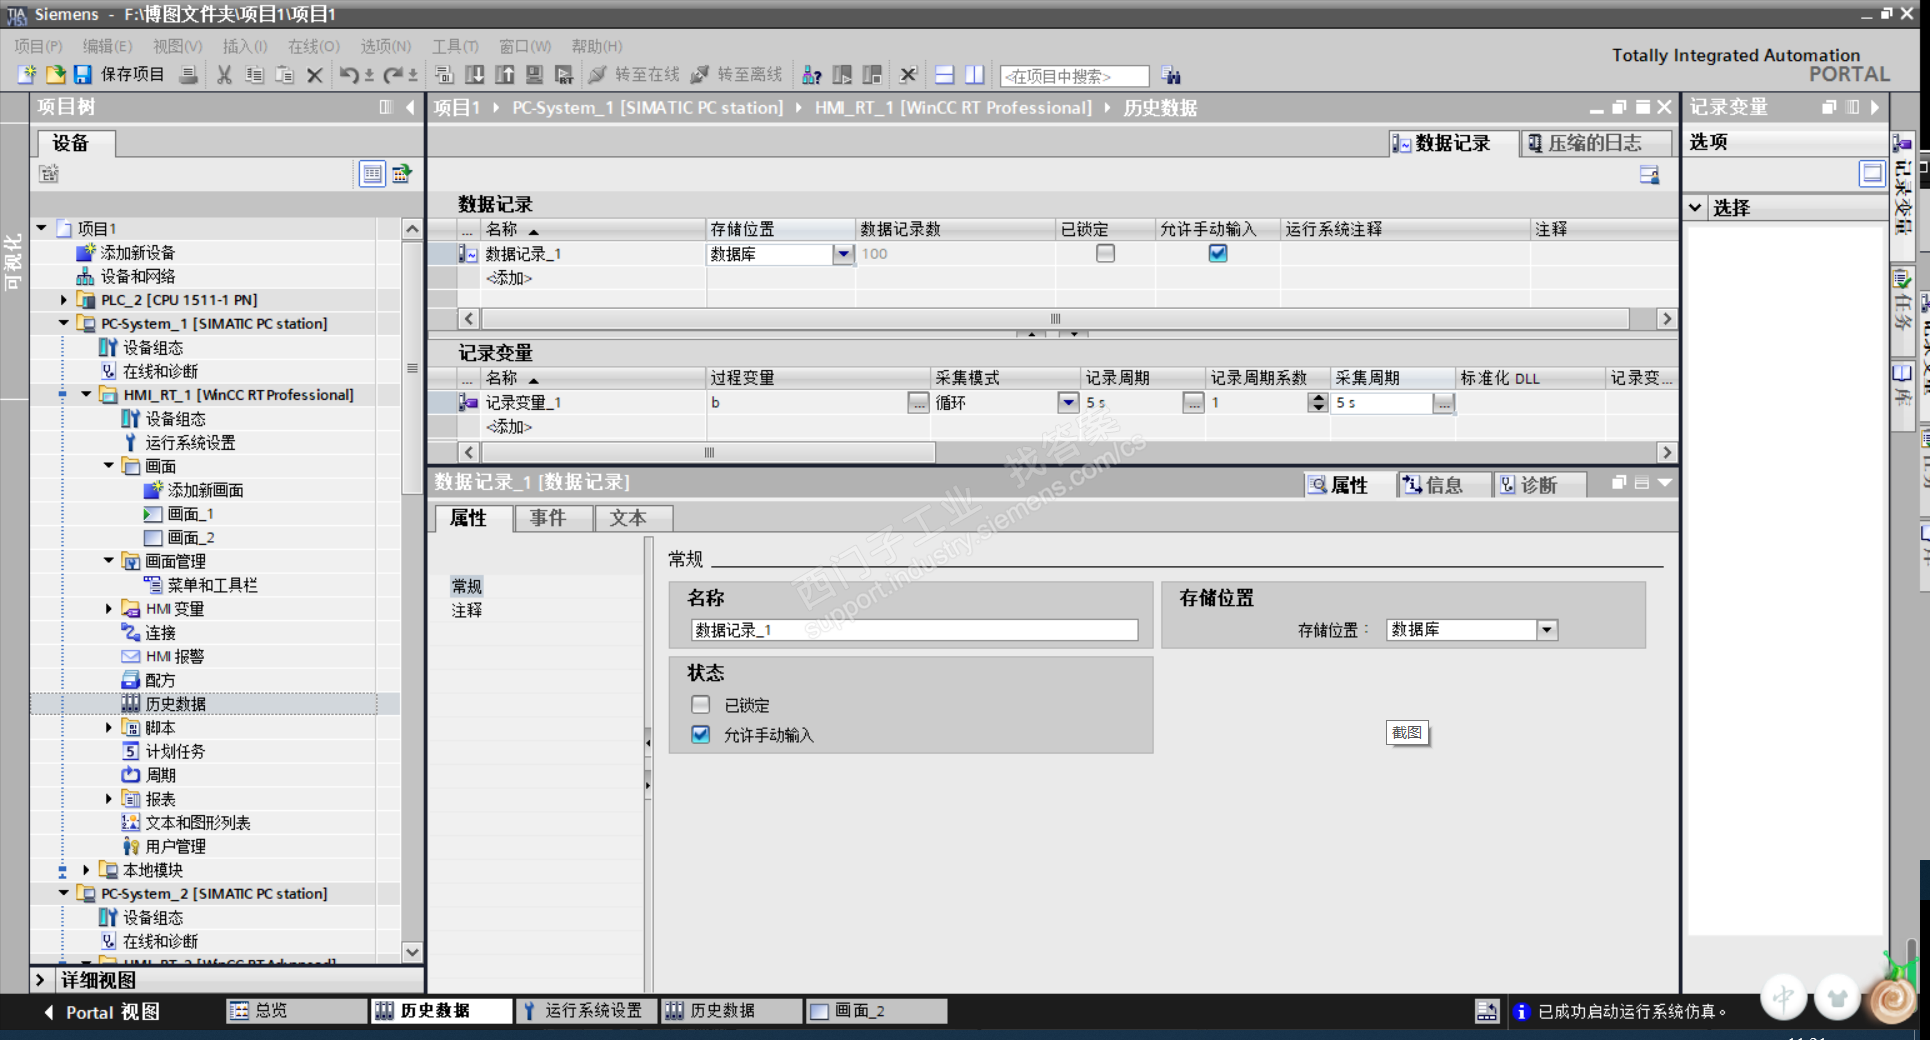
Task: Click the 转至离线 button
Action: point(737,75)
